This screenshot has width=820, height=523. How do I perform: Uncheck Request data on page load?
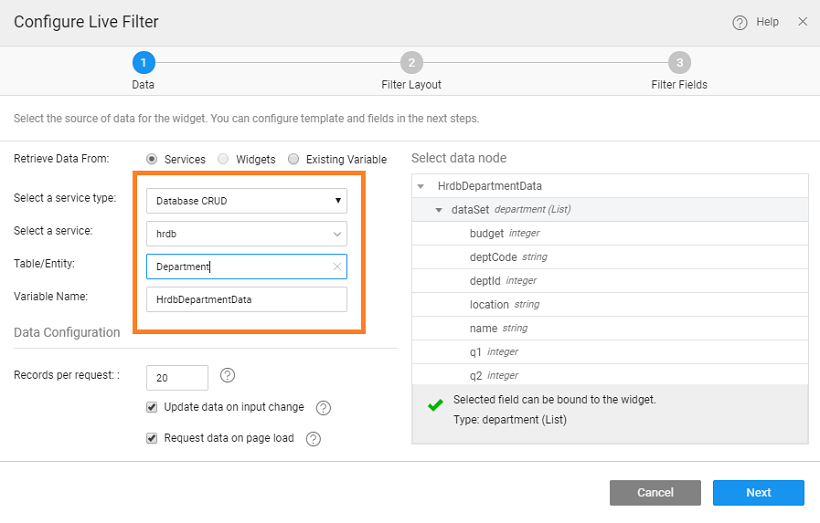click(152, 438)
